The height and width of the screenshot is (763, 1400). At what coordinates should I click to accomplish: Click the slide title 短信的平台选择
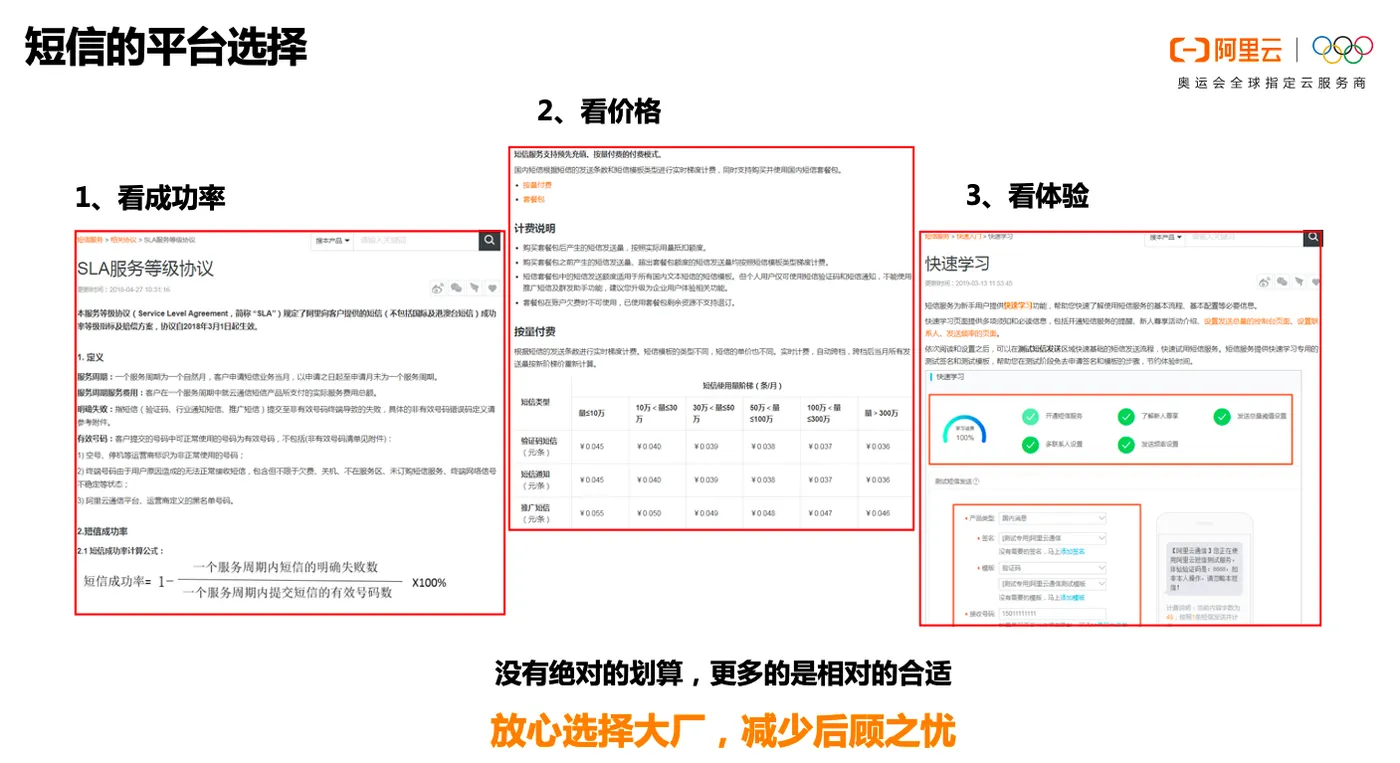click(x=166, y=47)
